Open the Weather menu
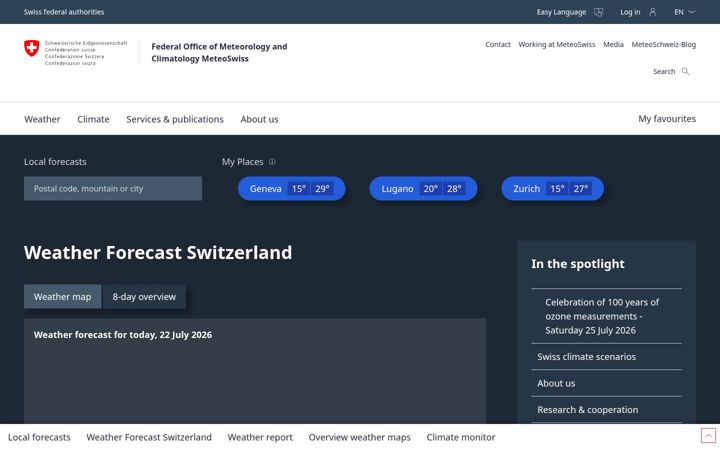 click(42, 119)
